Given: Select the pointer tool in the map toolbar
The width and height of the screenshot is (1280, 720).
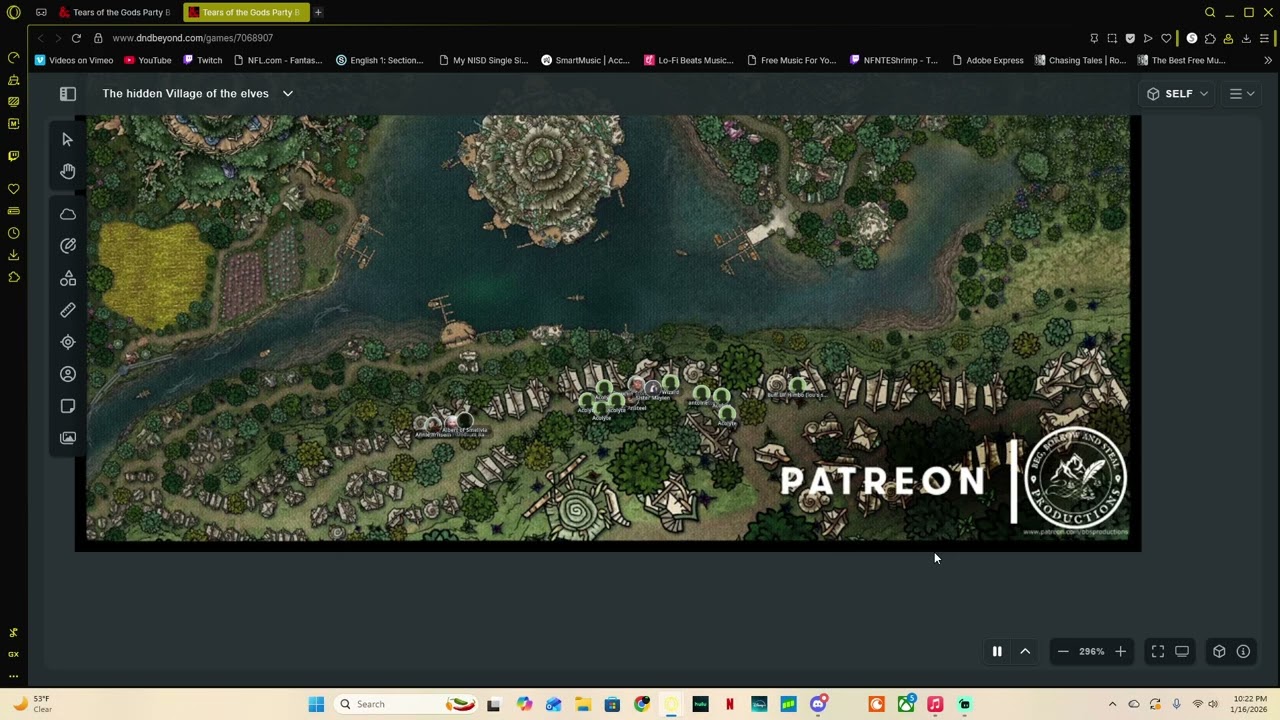Looking at the screenshot, I should (68, 140).
